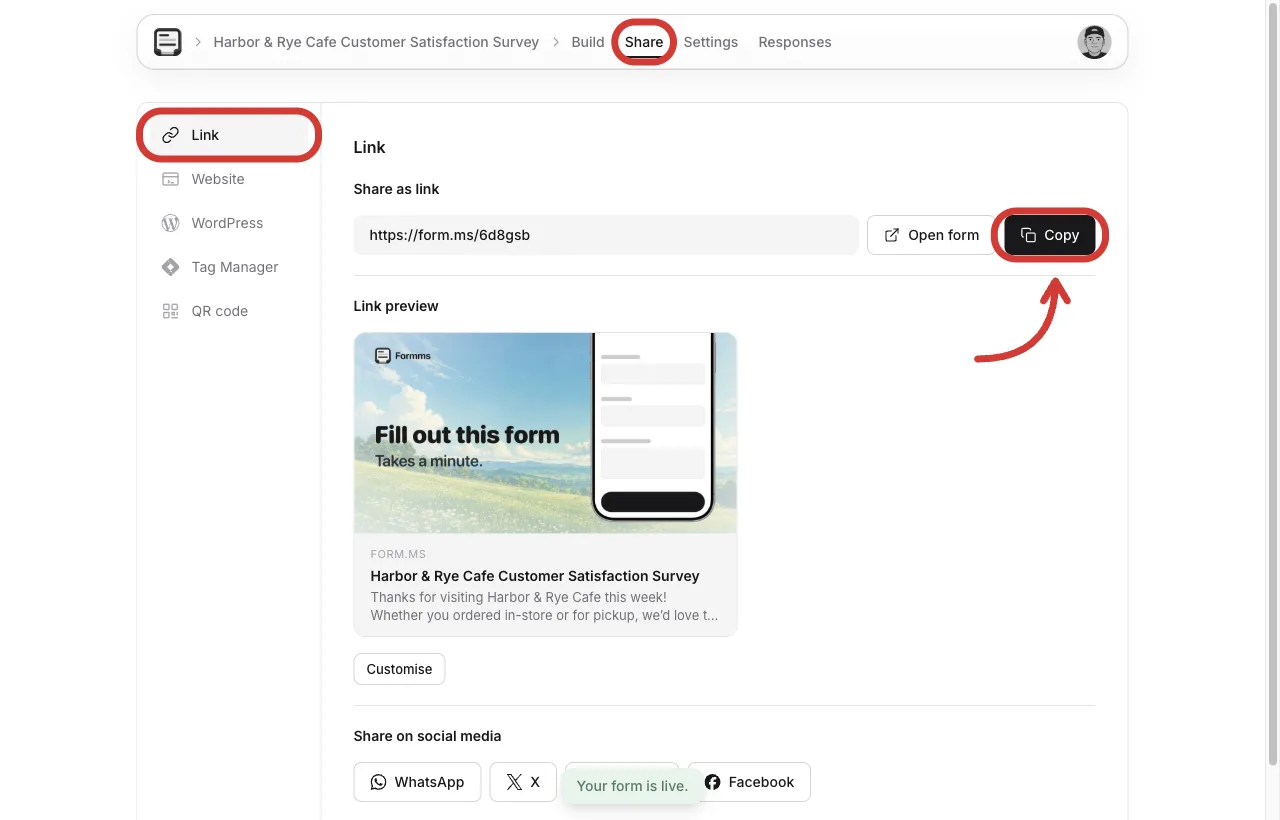Click the preview card survey title

tap(535, 576)
